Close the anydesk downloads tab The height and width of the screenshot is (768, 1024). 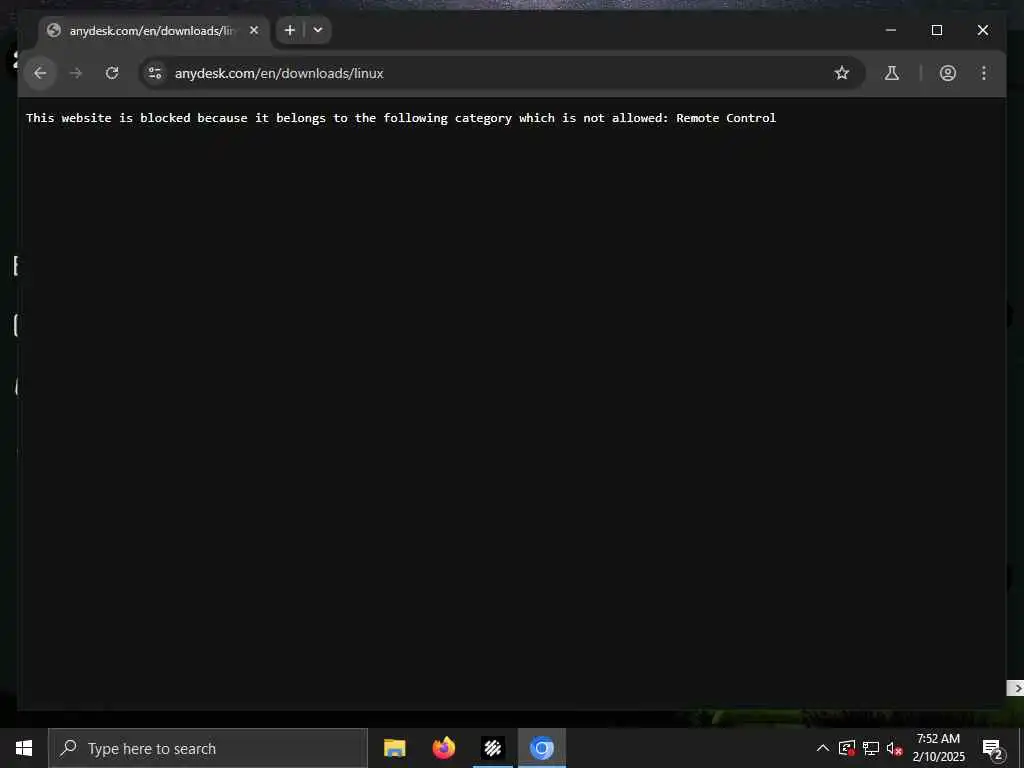[254, 30]
